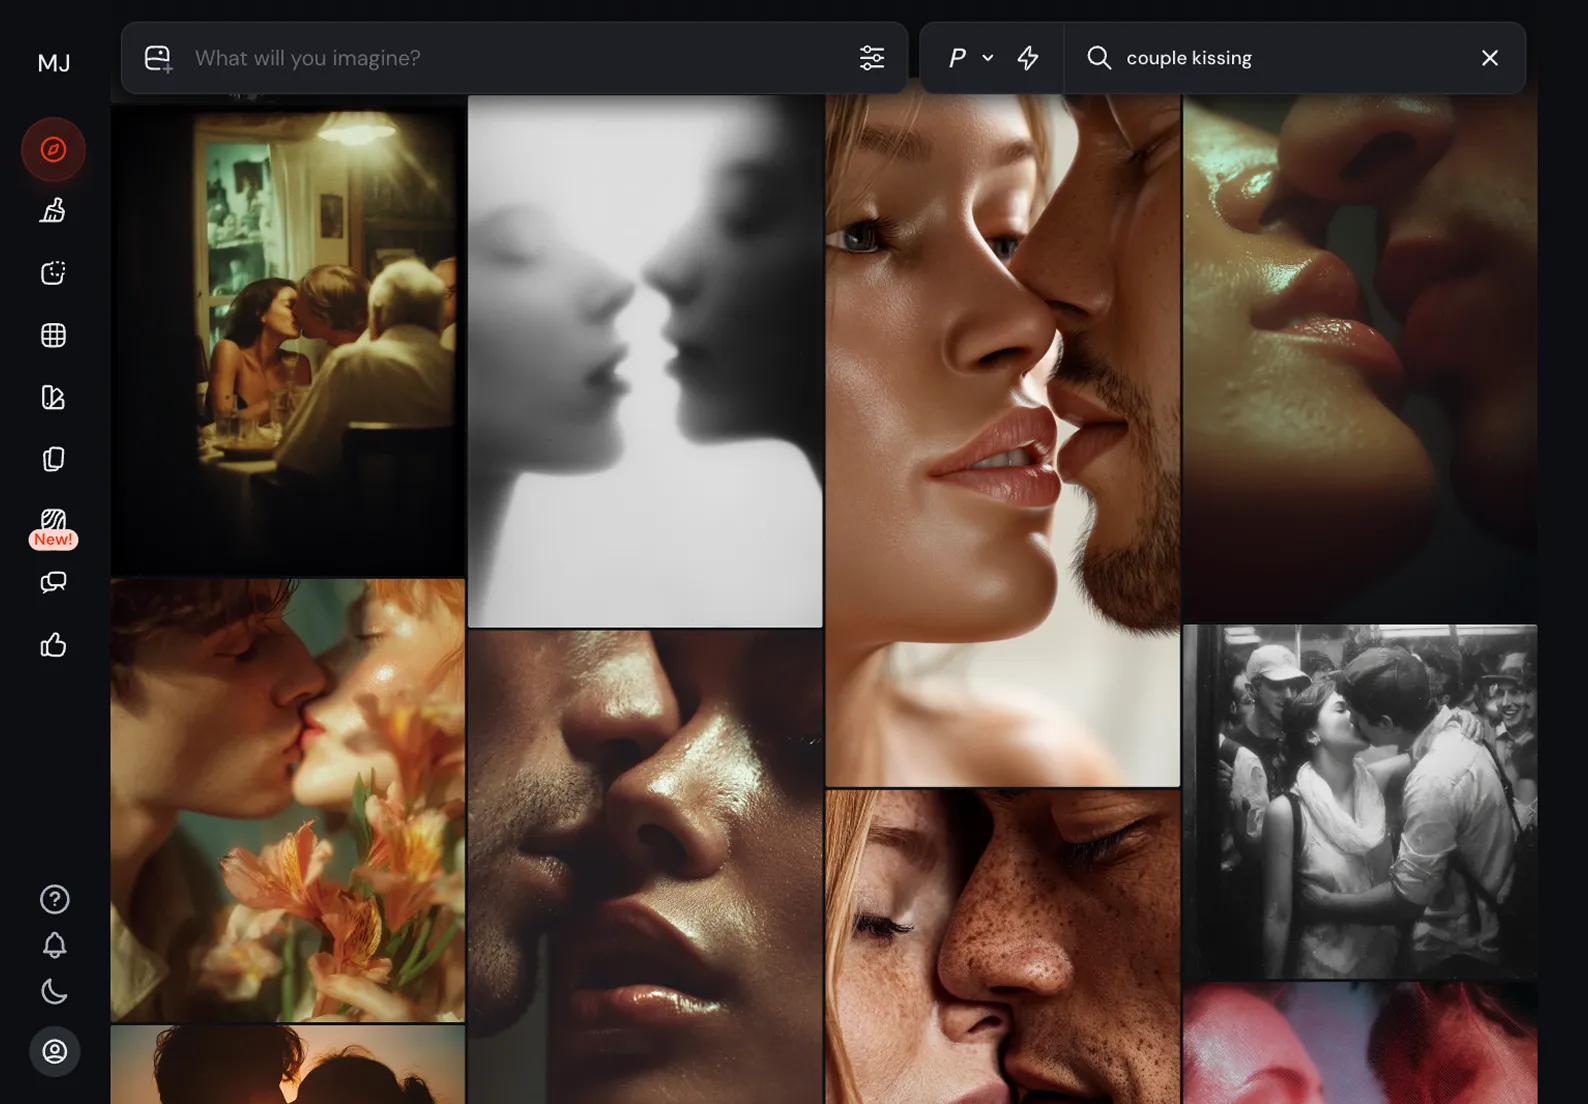Click the add image icon in prompt bar

[x=158, y=59]
